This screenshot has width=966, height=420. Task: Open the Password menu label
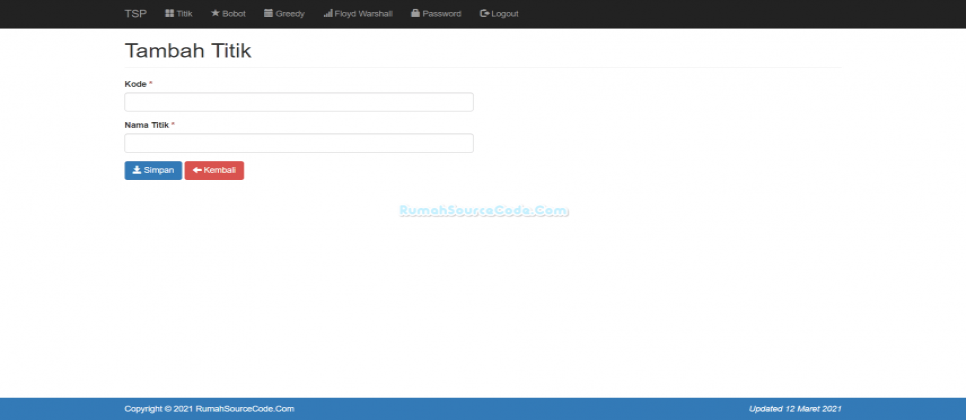tap(442, 14)
